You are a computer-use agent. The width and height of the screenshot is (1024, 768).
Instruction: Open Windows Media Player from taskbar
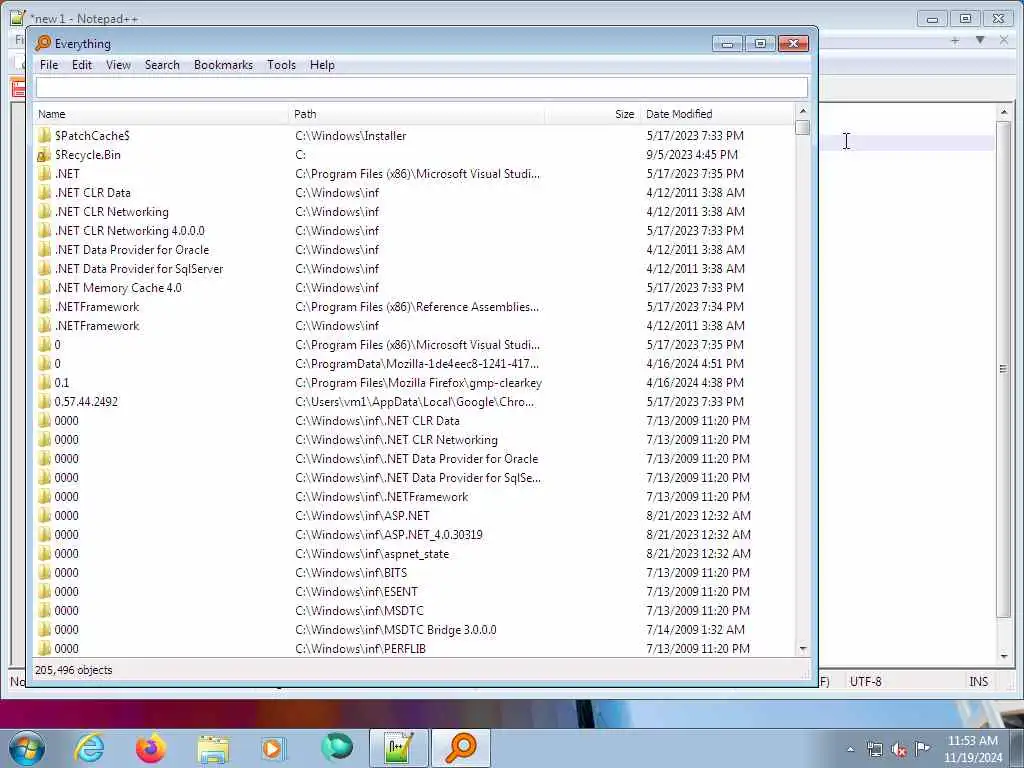(273, 748)
